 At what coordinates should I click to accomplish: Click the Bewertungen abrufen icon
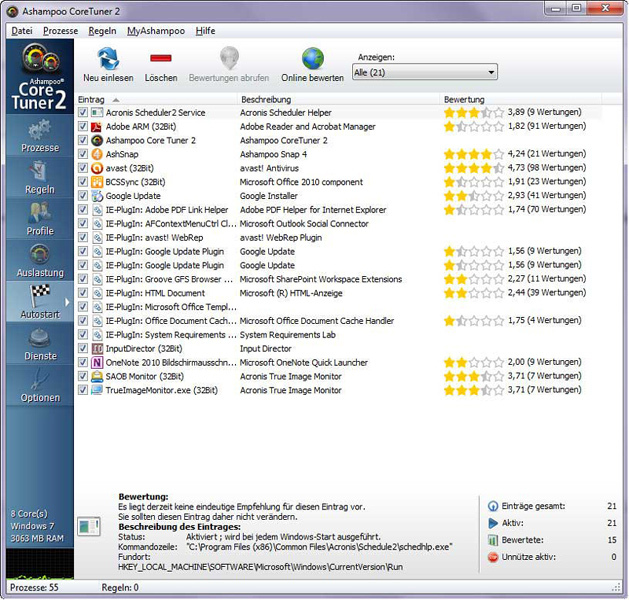point(229,58)
